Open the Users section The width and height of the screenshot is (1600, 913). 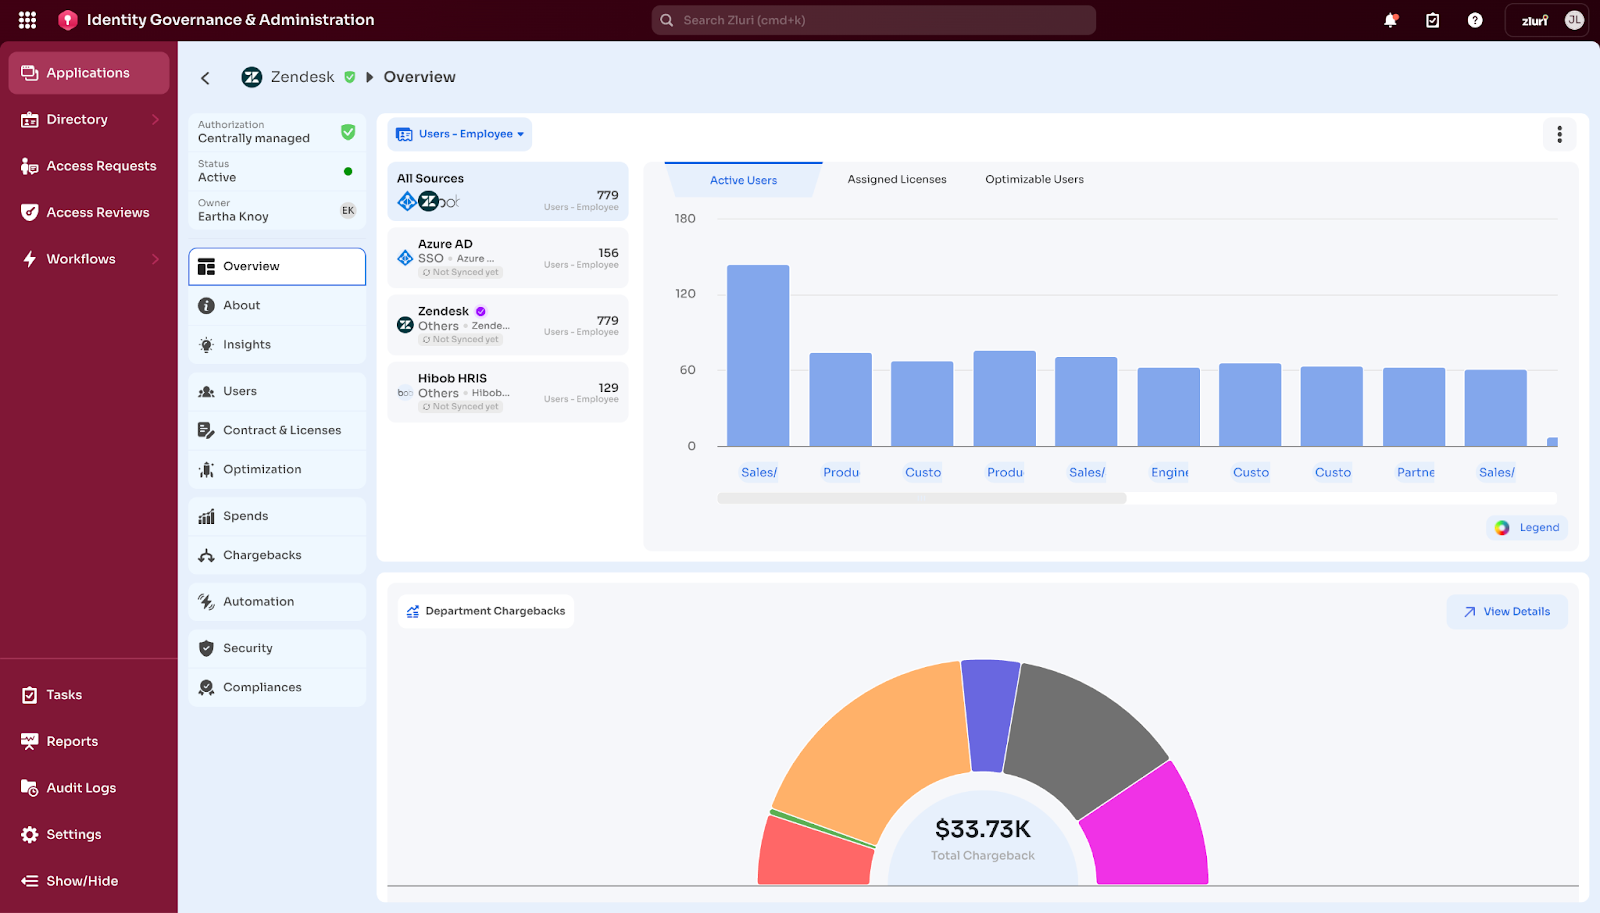coord(277,392)
